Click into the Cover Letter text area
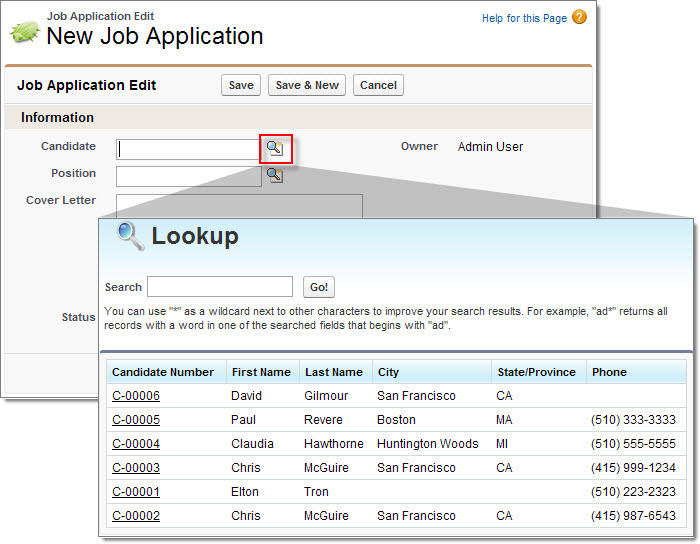 239,206
